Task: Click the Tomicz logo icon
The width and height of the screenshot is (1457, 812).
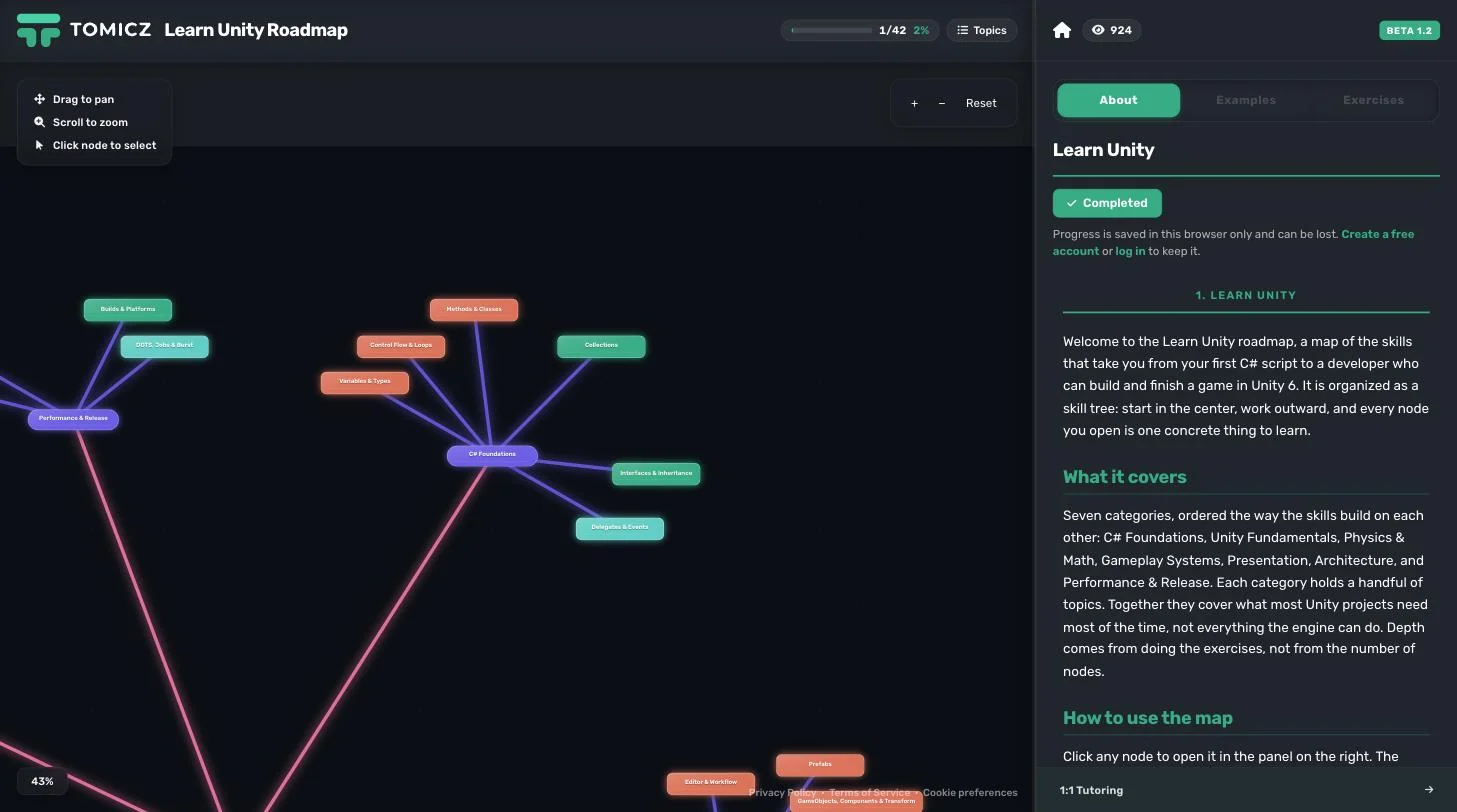Action: (x=38, y=30)
